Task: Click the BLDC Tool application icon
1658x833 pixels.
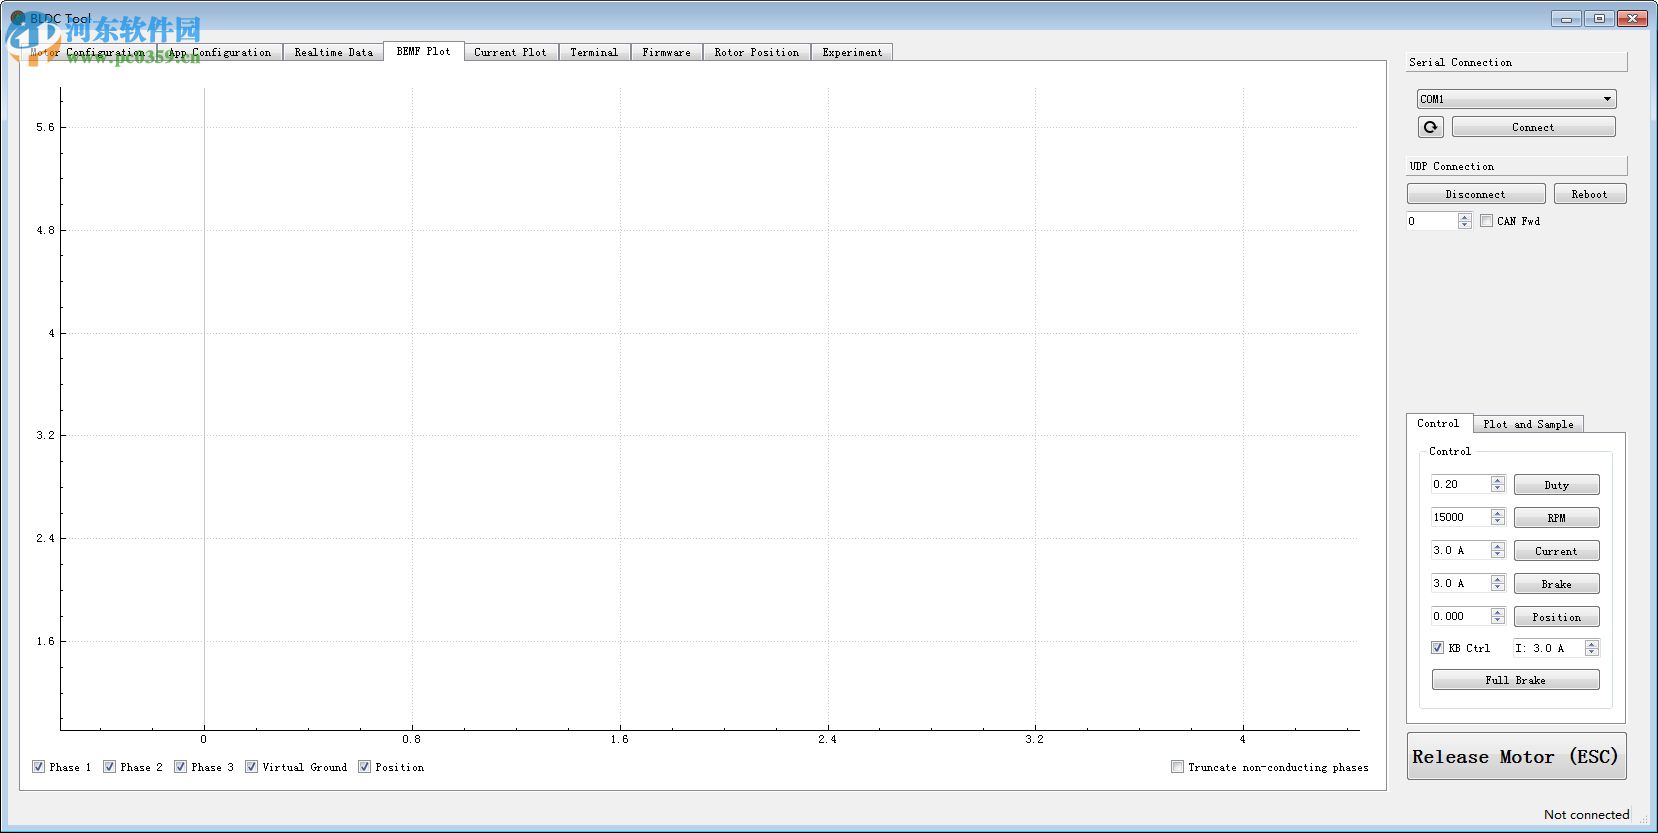Action: tap(17, 18)
